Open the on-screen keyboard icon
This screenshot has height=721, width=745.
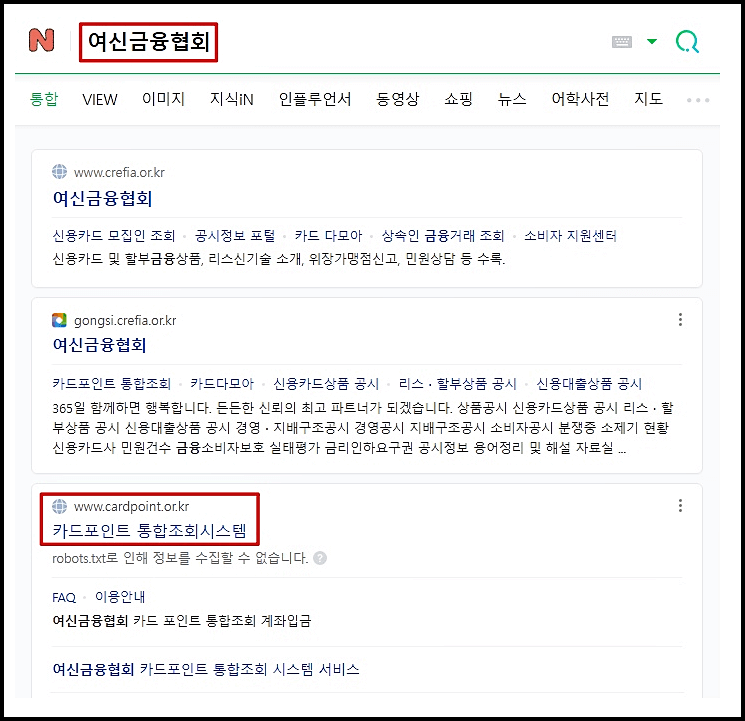[621, 42]
